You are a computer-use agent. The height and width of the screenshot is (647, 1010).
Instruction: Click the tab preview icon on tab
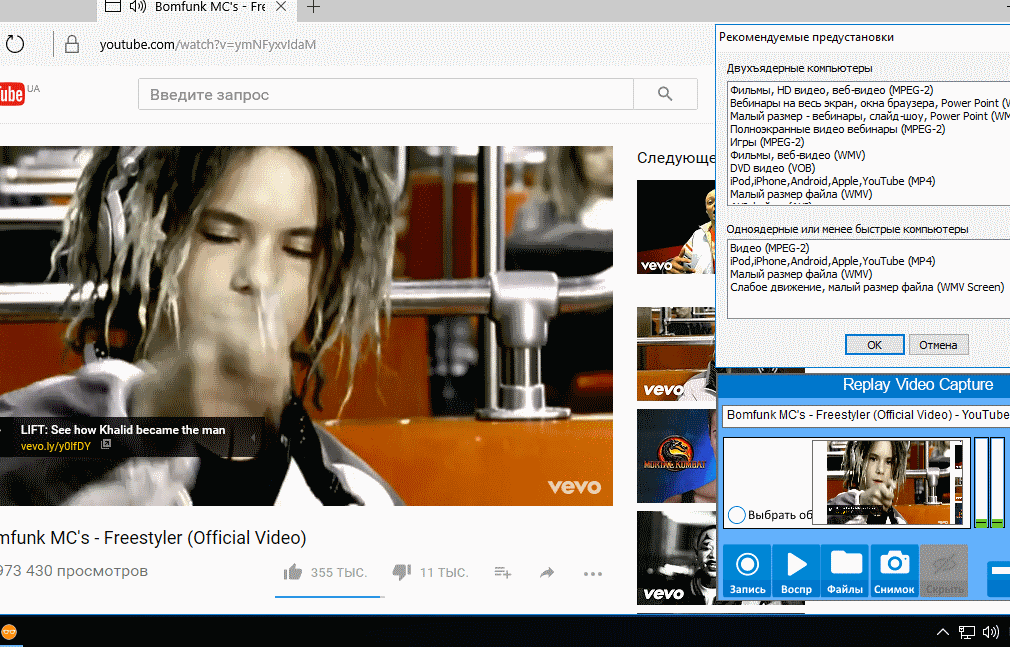coord(113,6)
